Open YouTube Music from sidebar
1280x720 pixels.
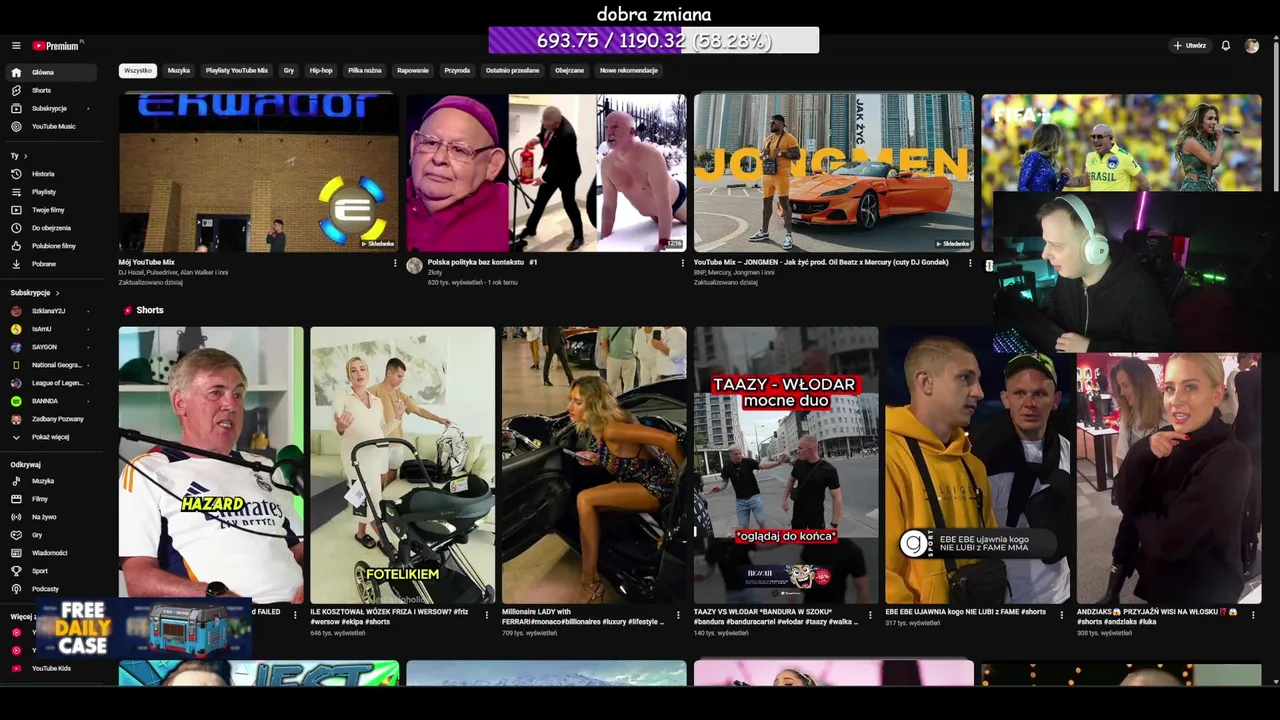tap(52, 126)
